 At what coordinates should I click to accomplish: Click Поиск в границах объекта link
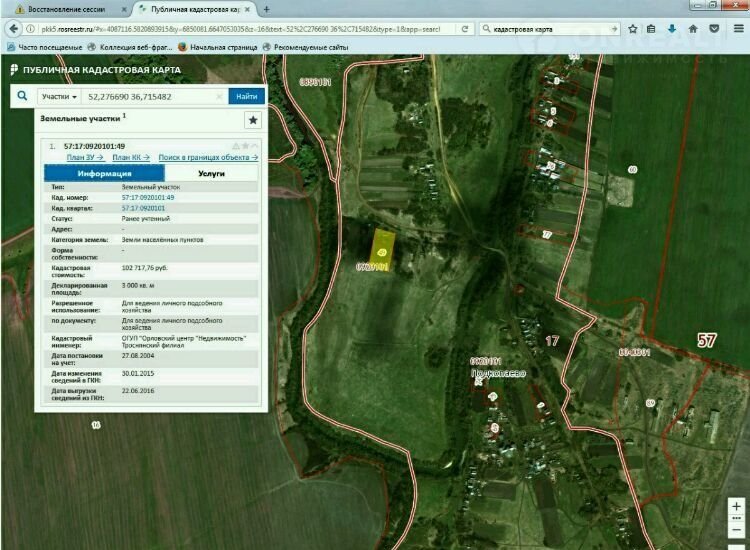click(208, 158)
